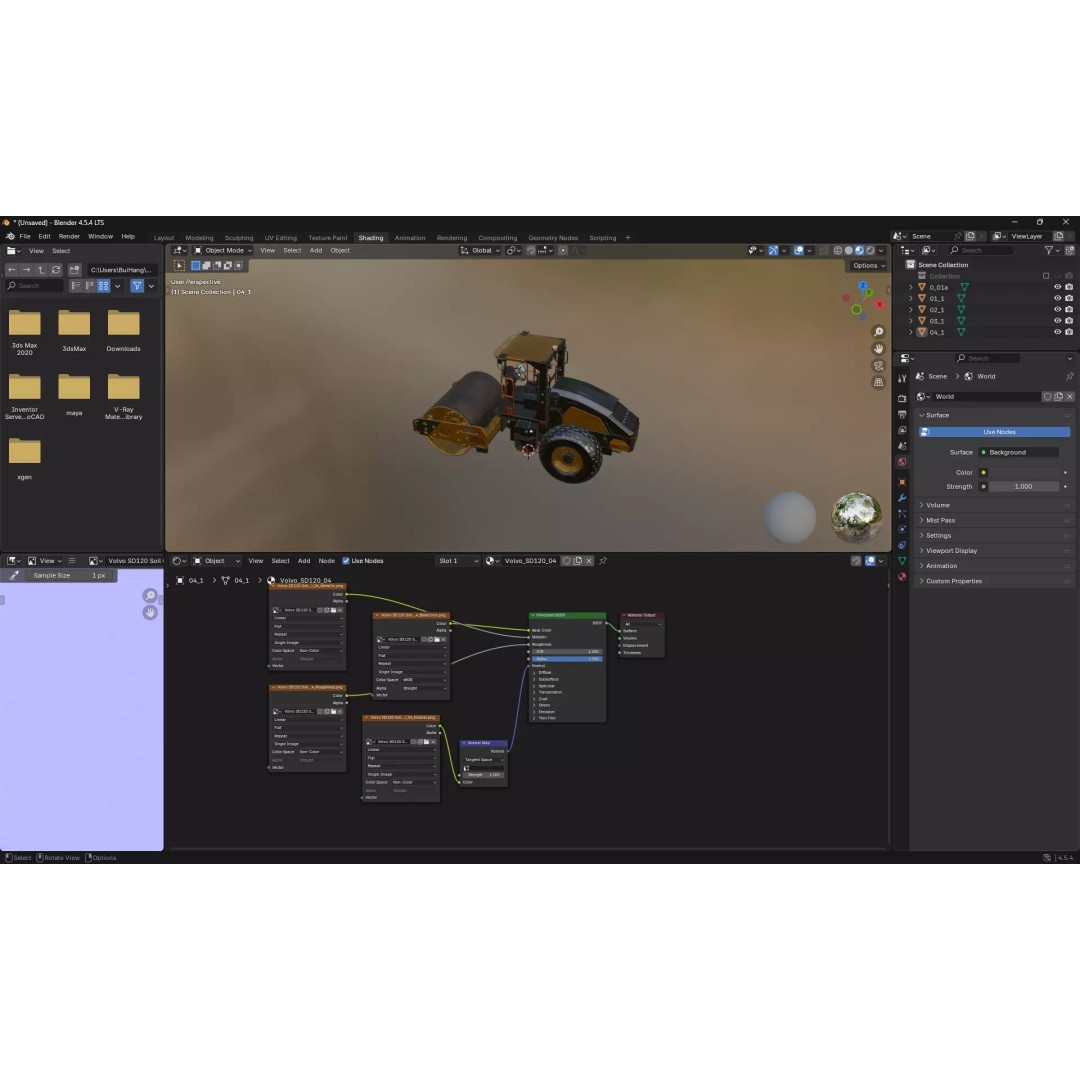This screenshot has width=1080, height=1080.
Task: Switch to the Layout workspace tab
Action: [164, 238]
